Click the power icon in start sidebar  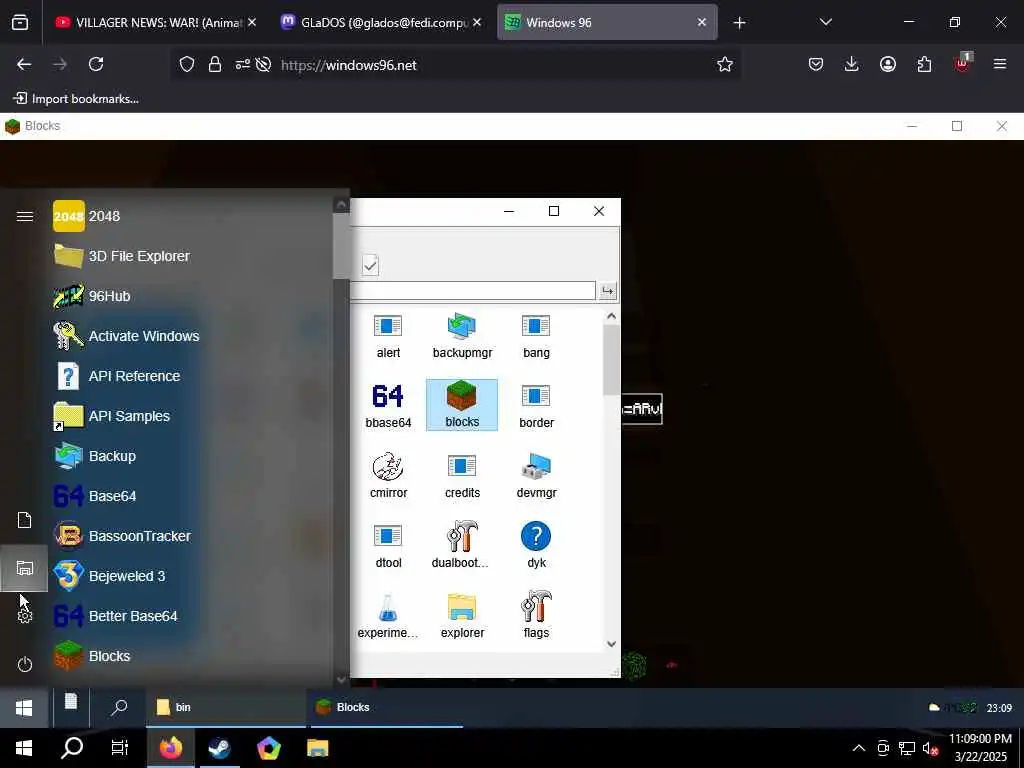[25, 664]
